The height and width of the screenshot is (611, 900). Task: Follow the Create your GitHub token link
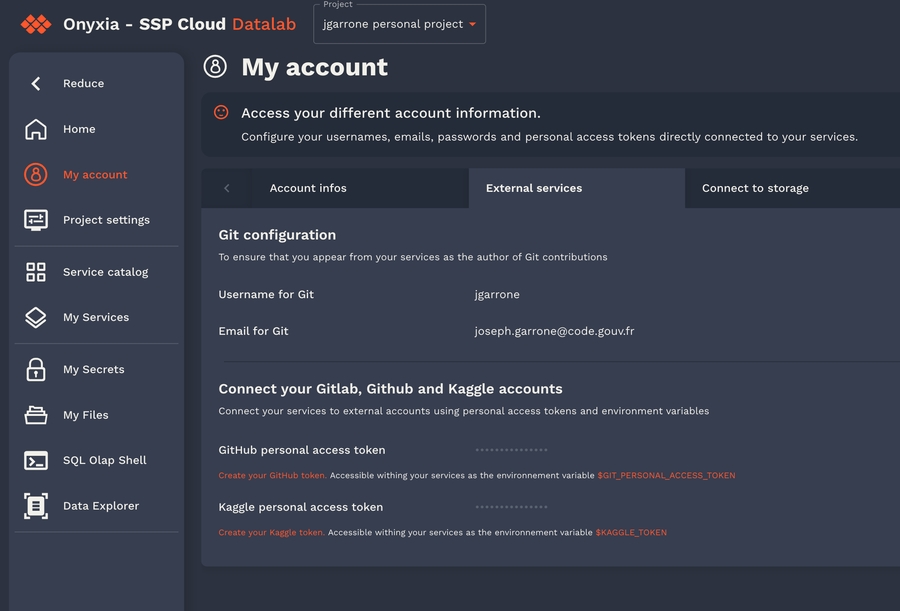272,476
